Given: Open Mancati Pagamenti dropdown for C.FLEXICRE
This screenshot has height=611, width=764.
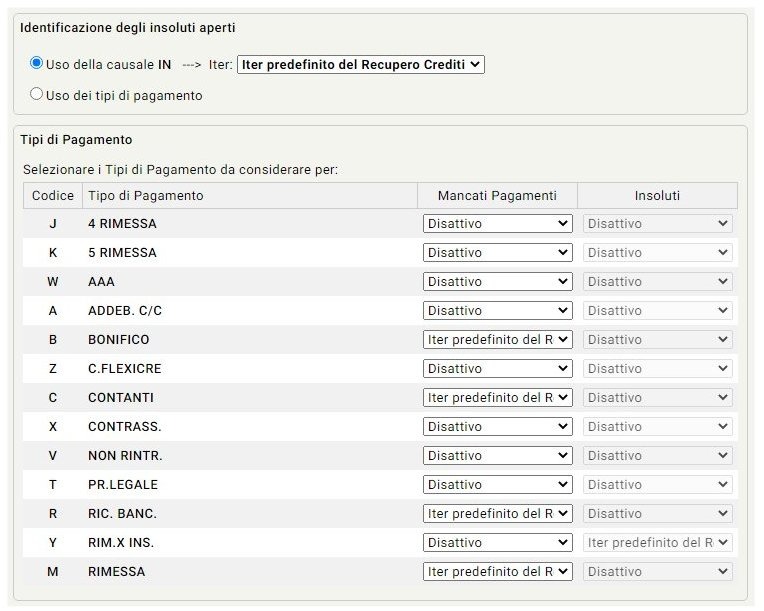Looking at the screenshot, I should (497, 369).
